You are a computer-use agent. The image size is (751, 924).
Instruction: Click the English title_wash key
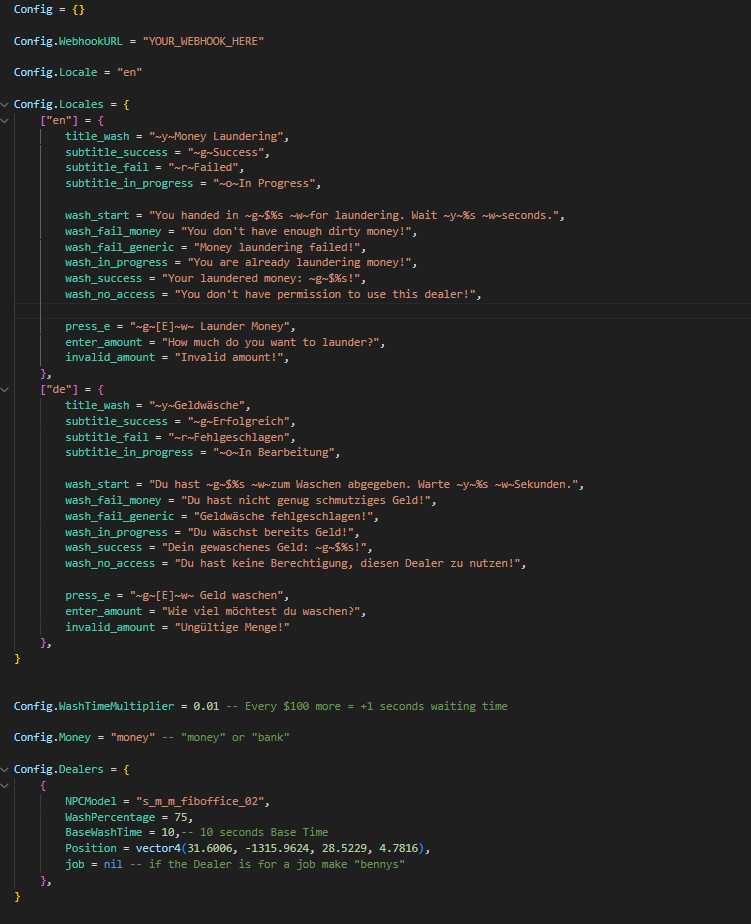[97, 136]
